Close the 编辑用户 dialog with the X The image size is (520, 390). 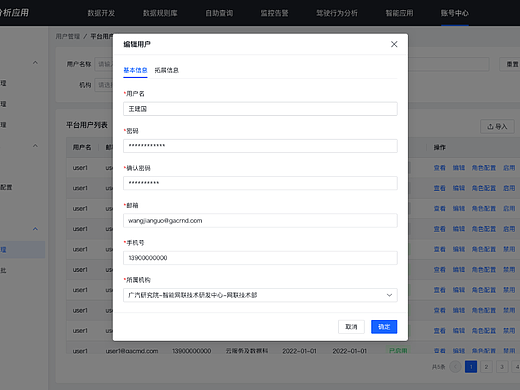pos(394,44)
